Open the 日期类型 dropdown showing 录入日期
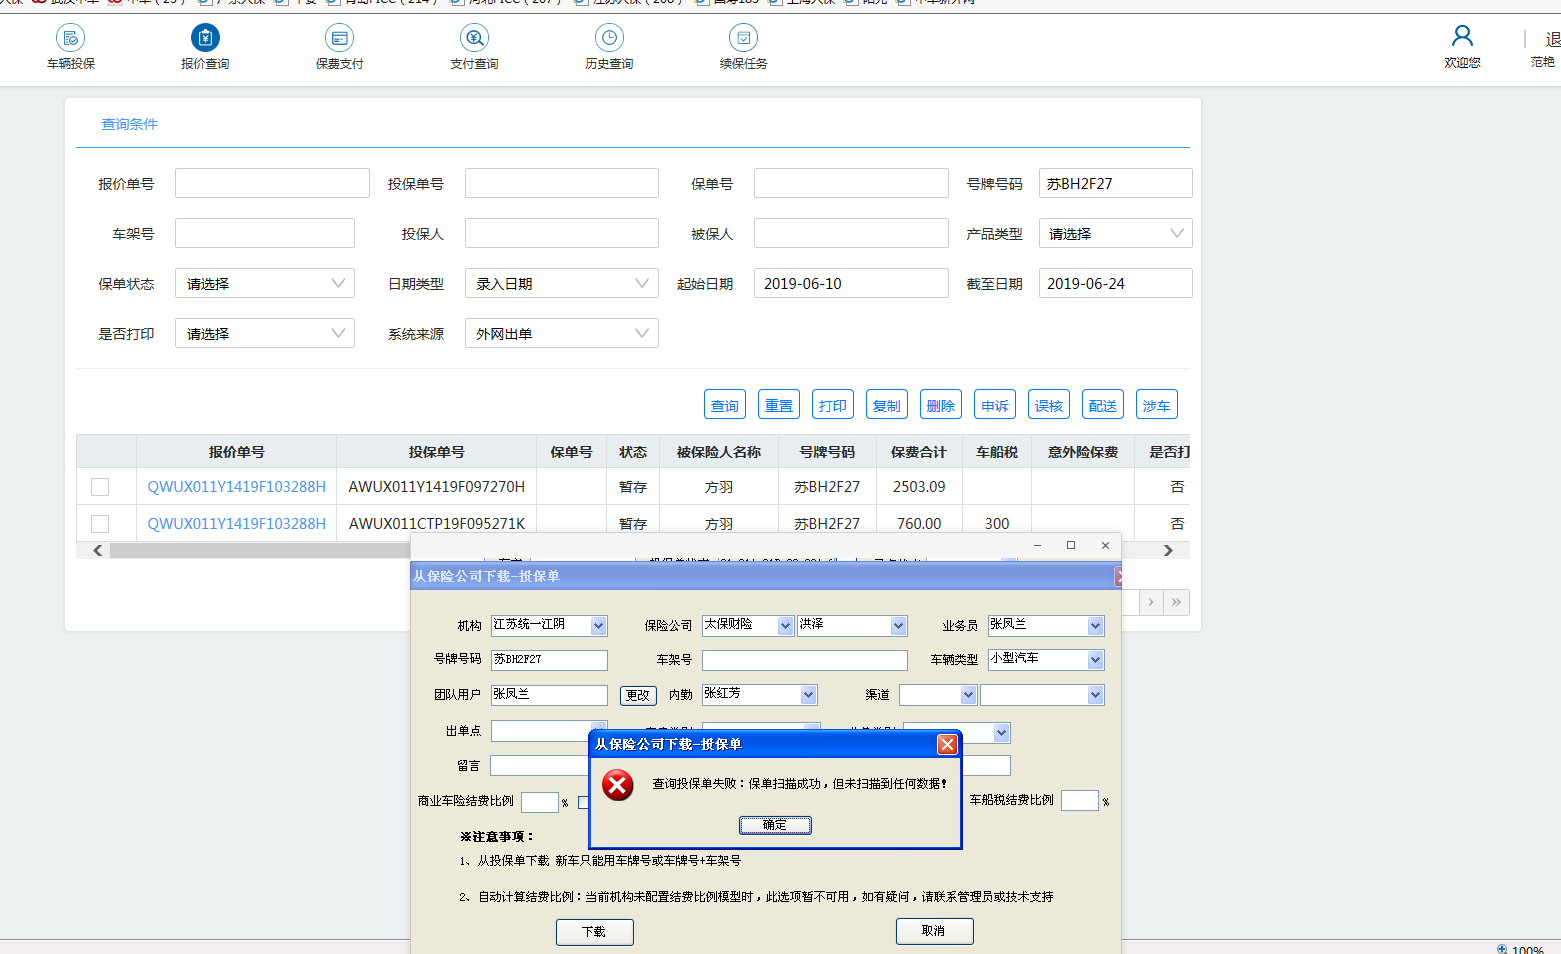1561x954 pixels. click(561, 284)
